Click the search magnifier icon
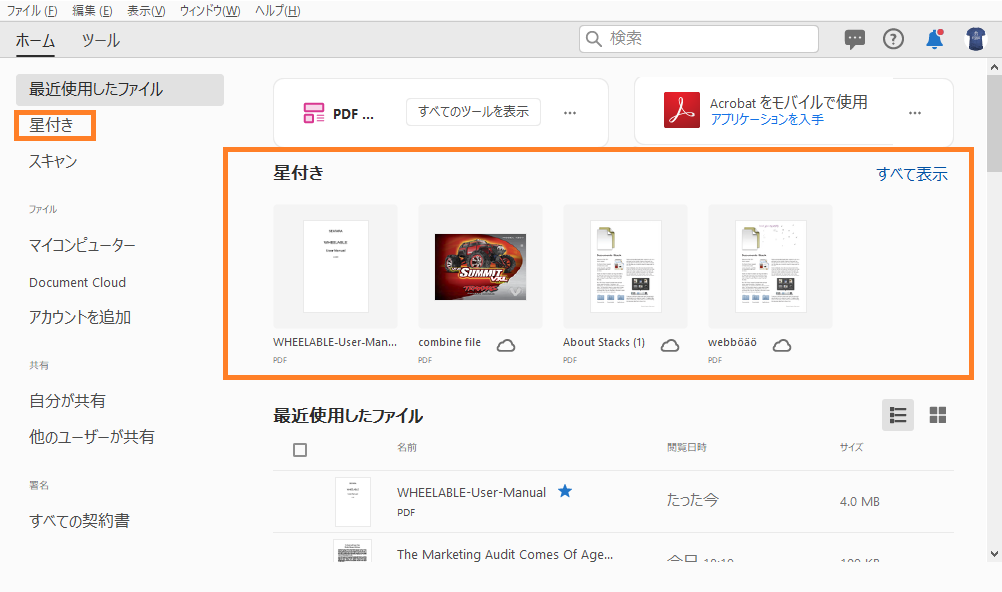Image resolution: width=1002 pixels, height=592 pixels. click(x=594, y=40)
